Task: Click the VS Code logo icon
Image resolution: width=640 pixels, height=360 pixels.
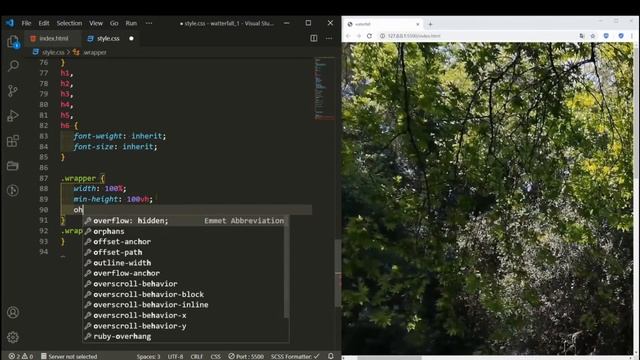Action: click(x=10, y=23)
